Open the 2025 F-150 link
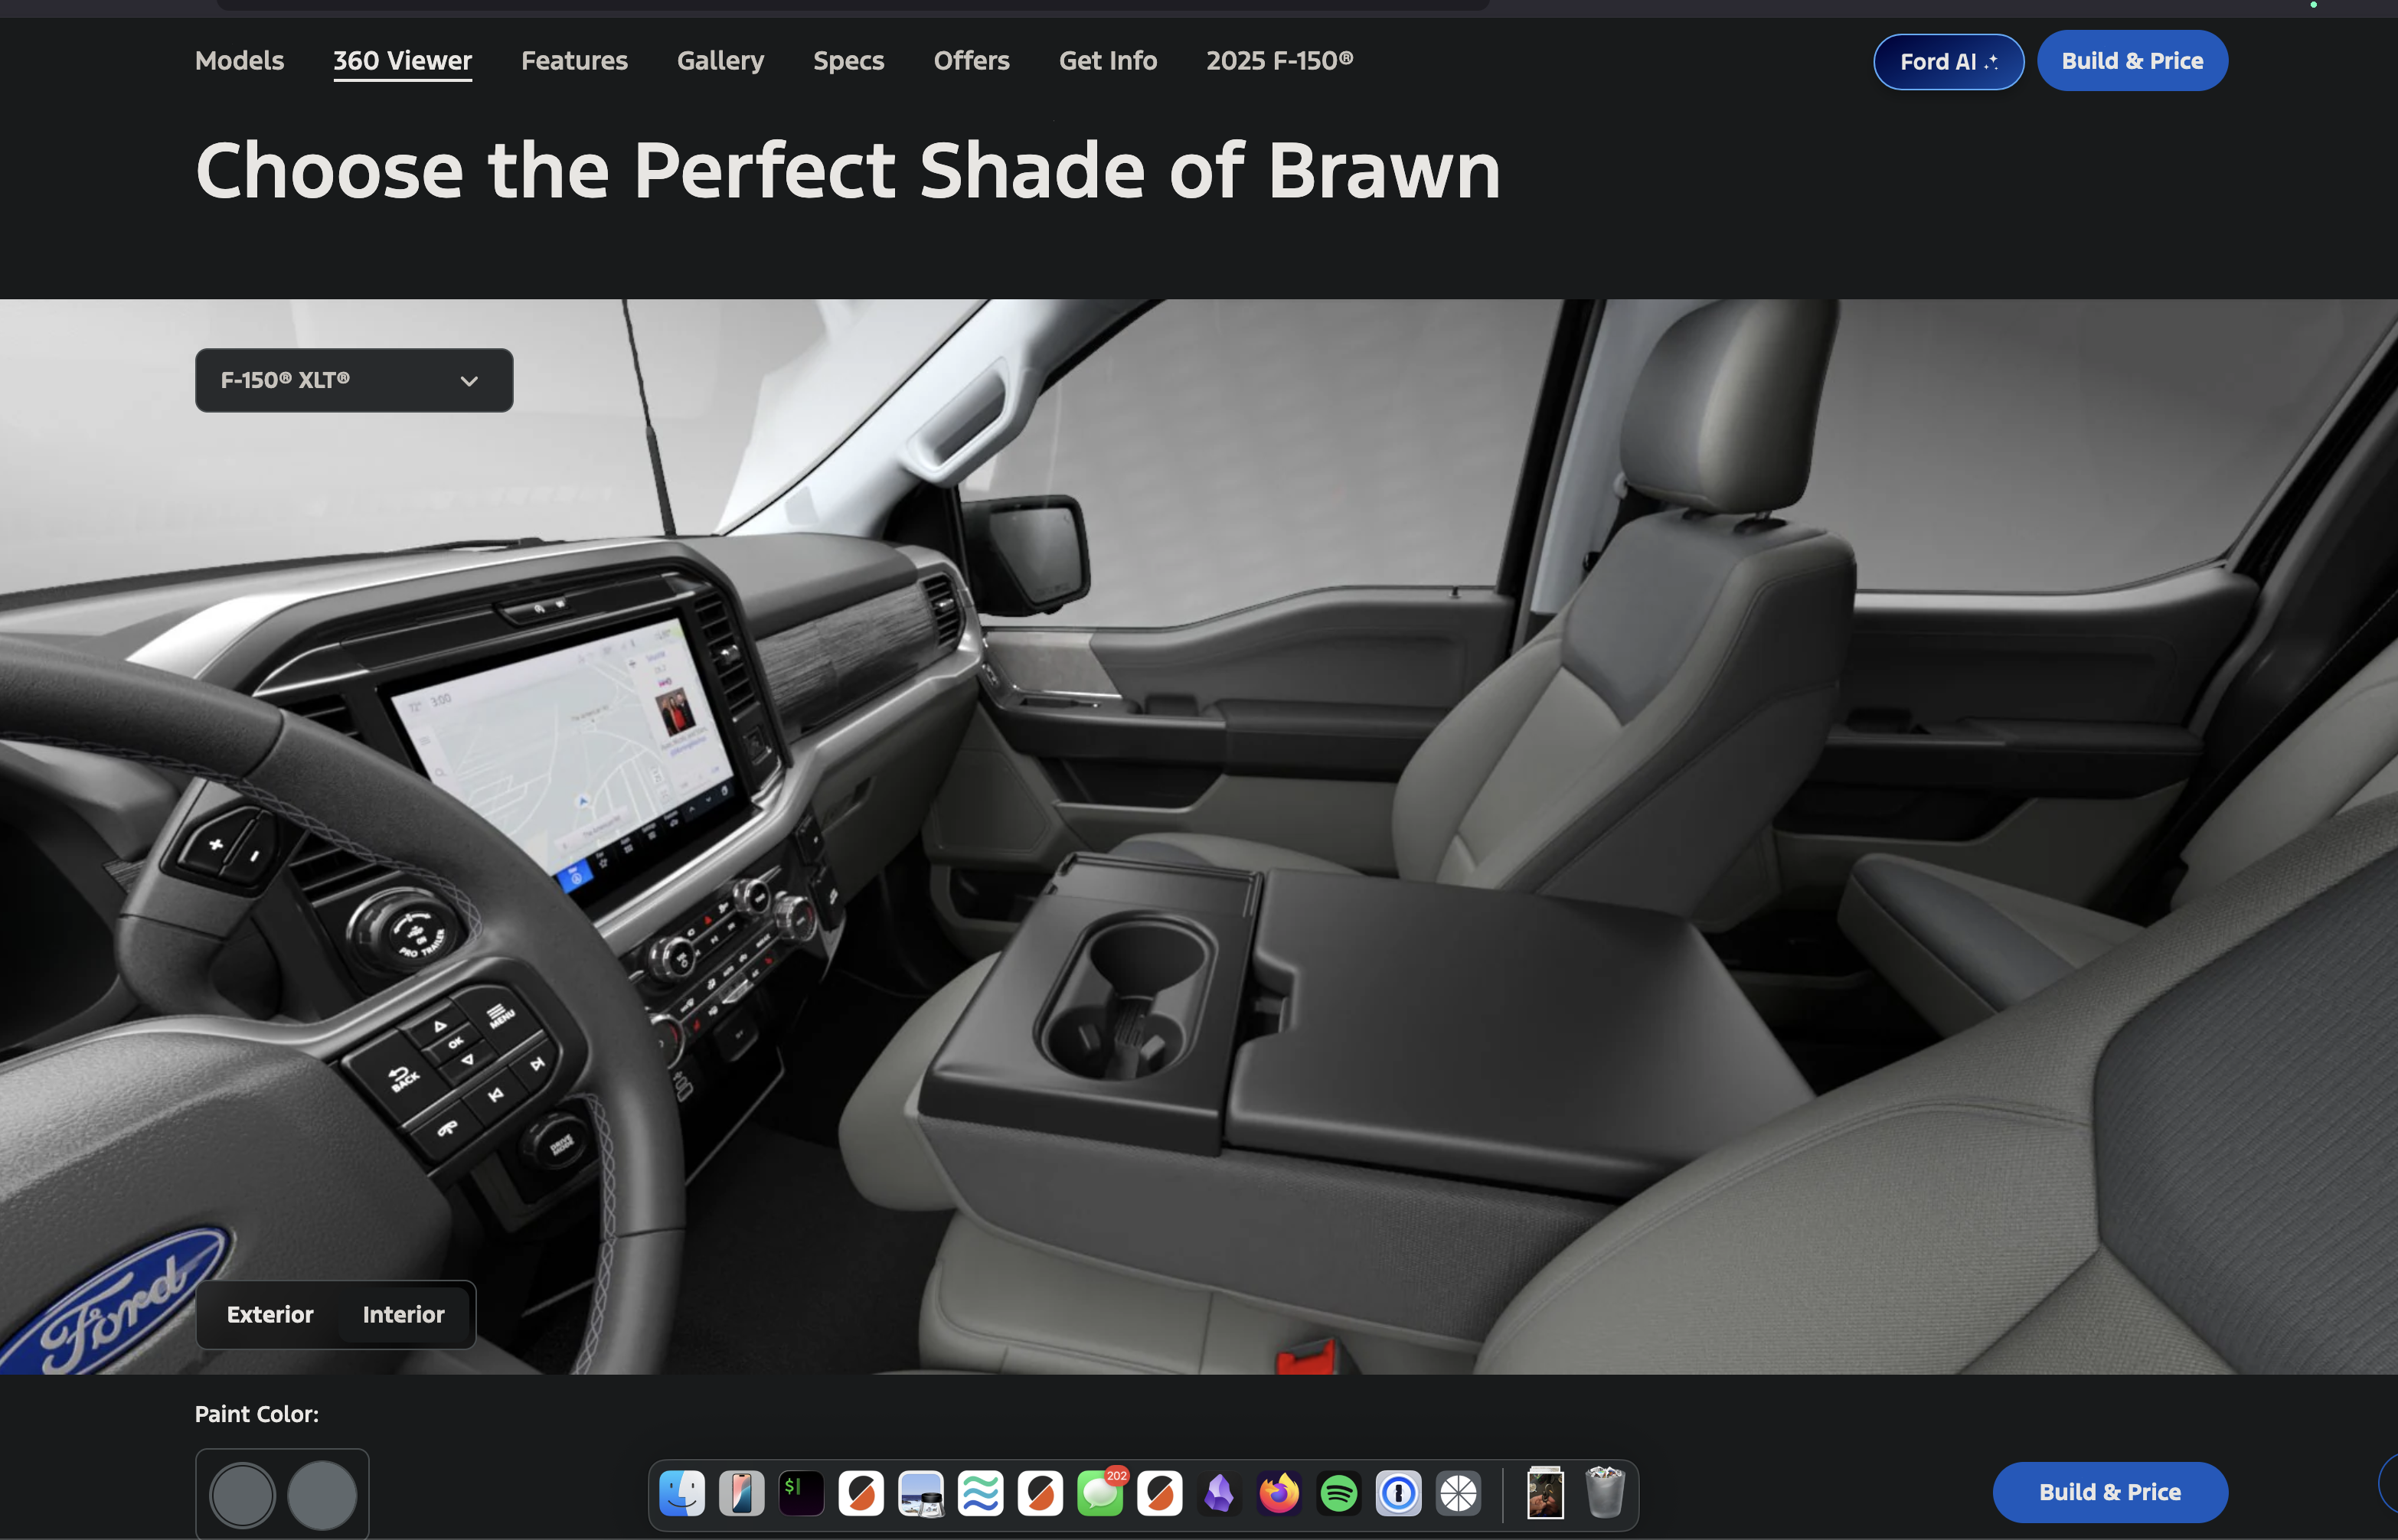Screen dimensions: 2398x1540 click(x=1280, y=61)
